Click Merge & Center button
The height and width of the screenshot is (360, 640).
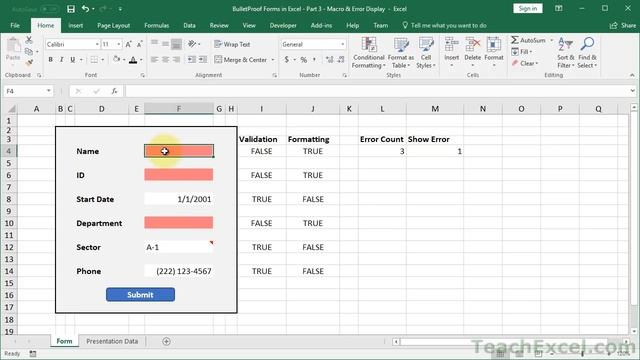coord(241,60)
